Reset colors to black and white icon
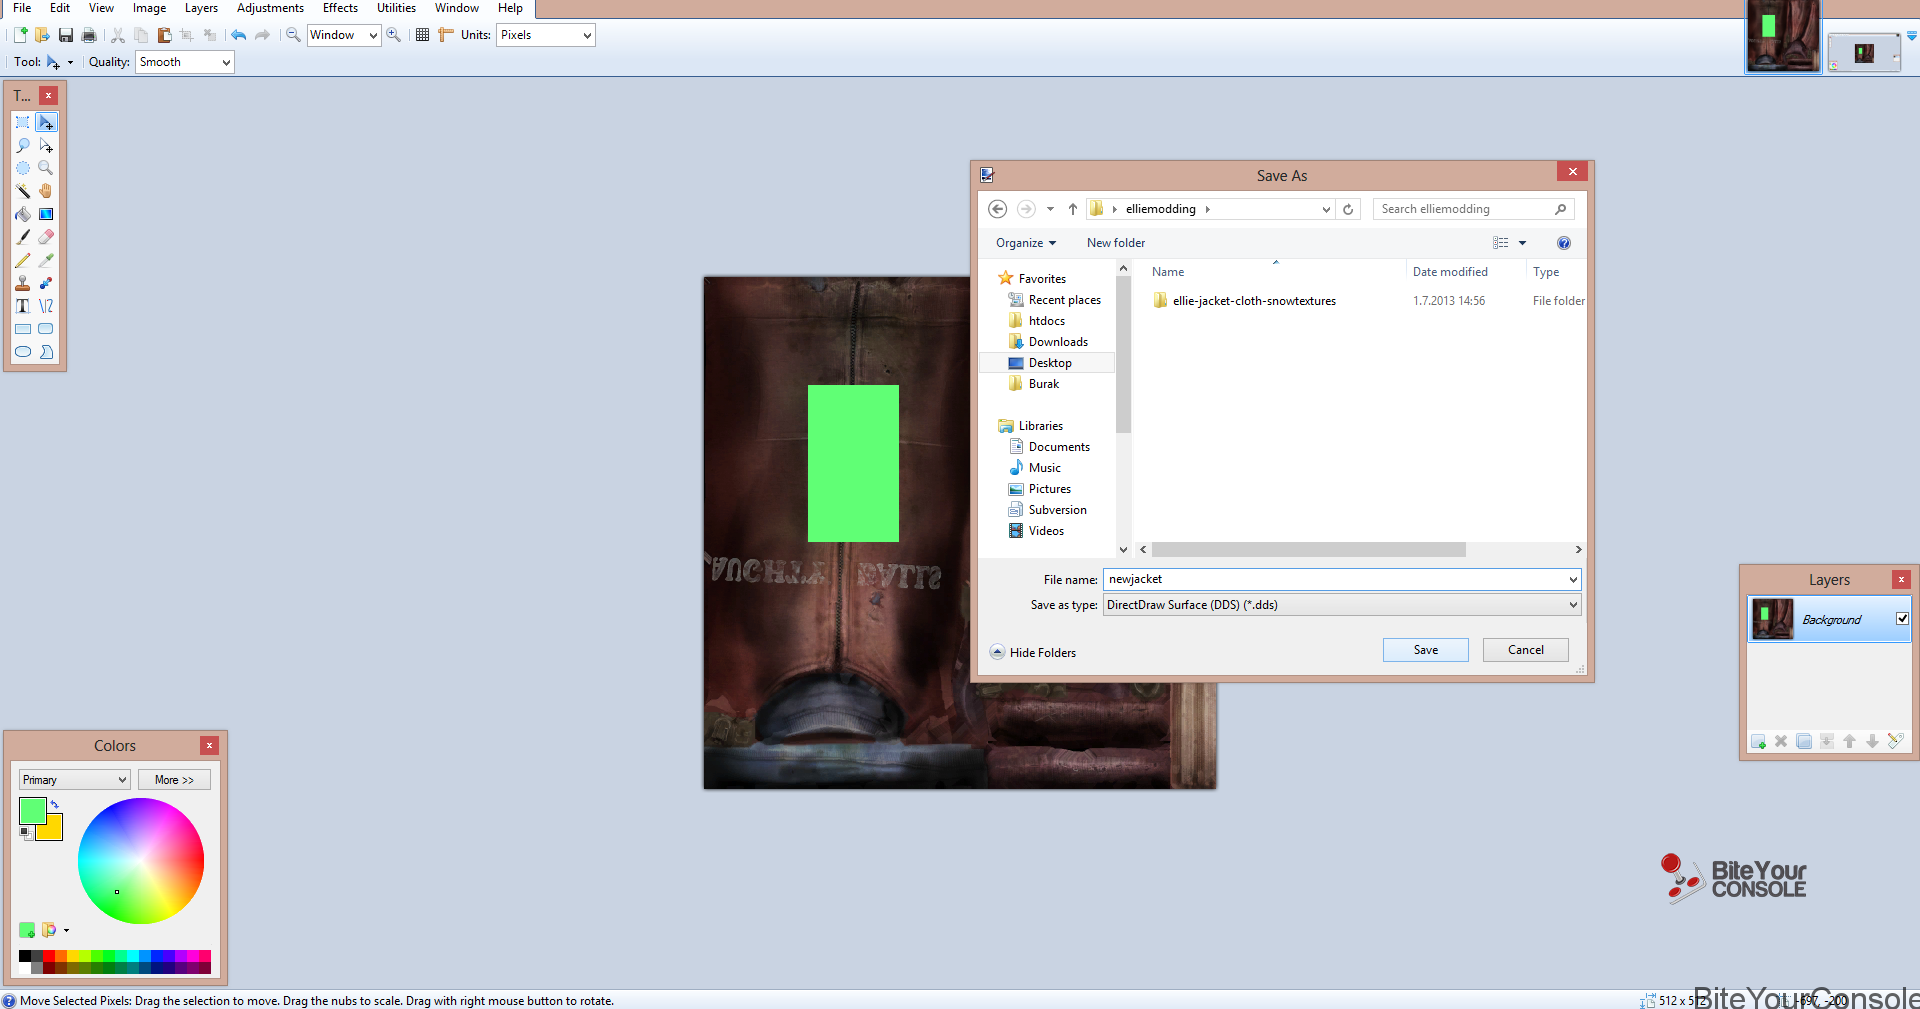Screen dimensions: 1920x1009 coord(25,833)
